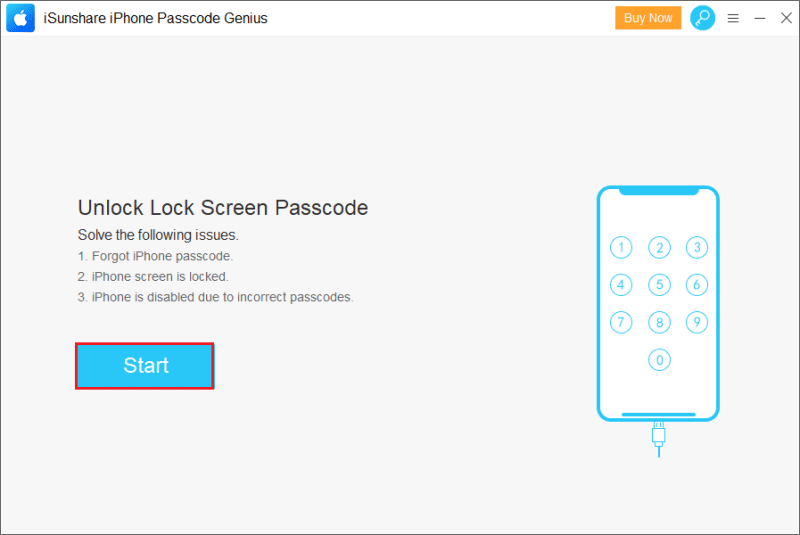Click keypad digit 2 on phone illustration
The width and height of the screenshot is (800, 535).
pyautogui.click(x=659, y=247)
